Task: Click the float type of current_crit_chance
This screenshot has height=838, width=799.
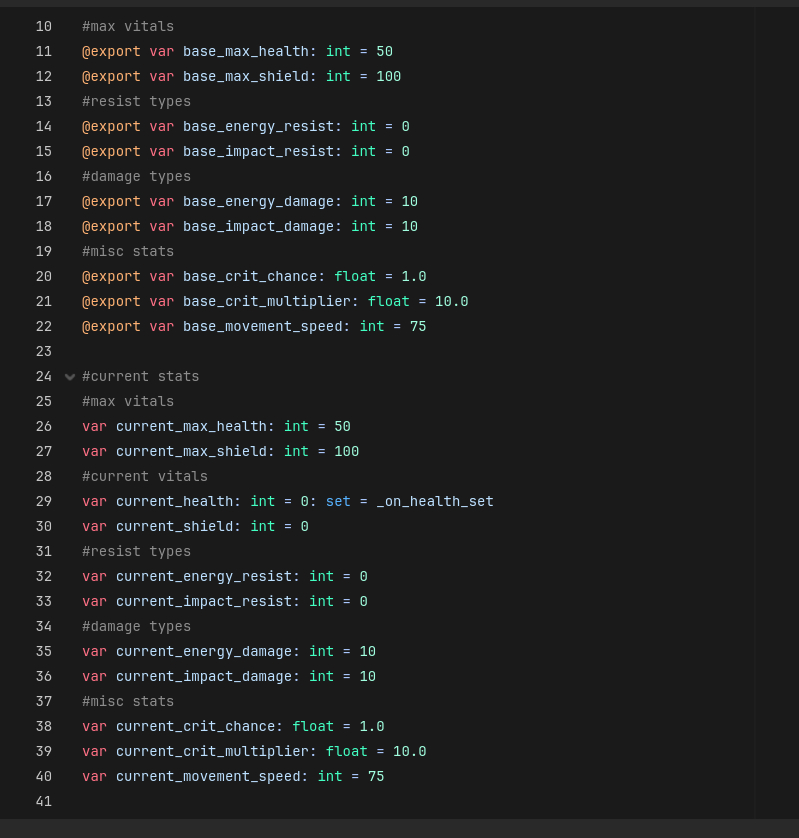Action: [x=312, y=726]
